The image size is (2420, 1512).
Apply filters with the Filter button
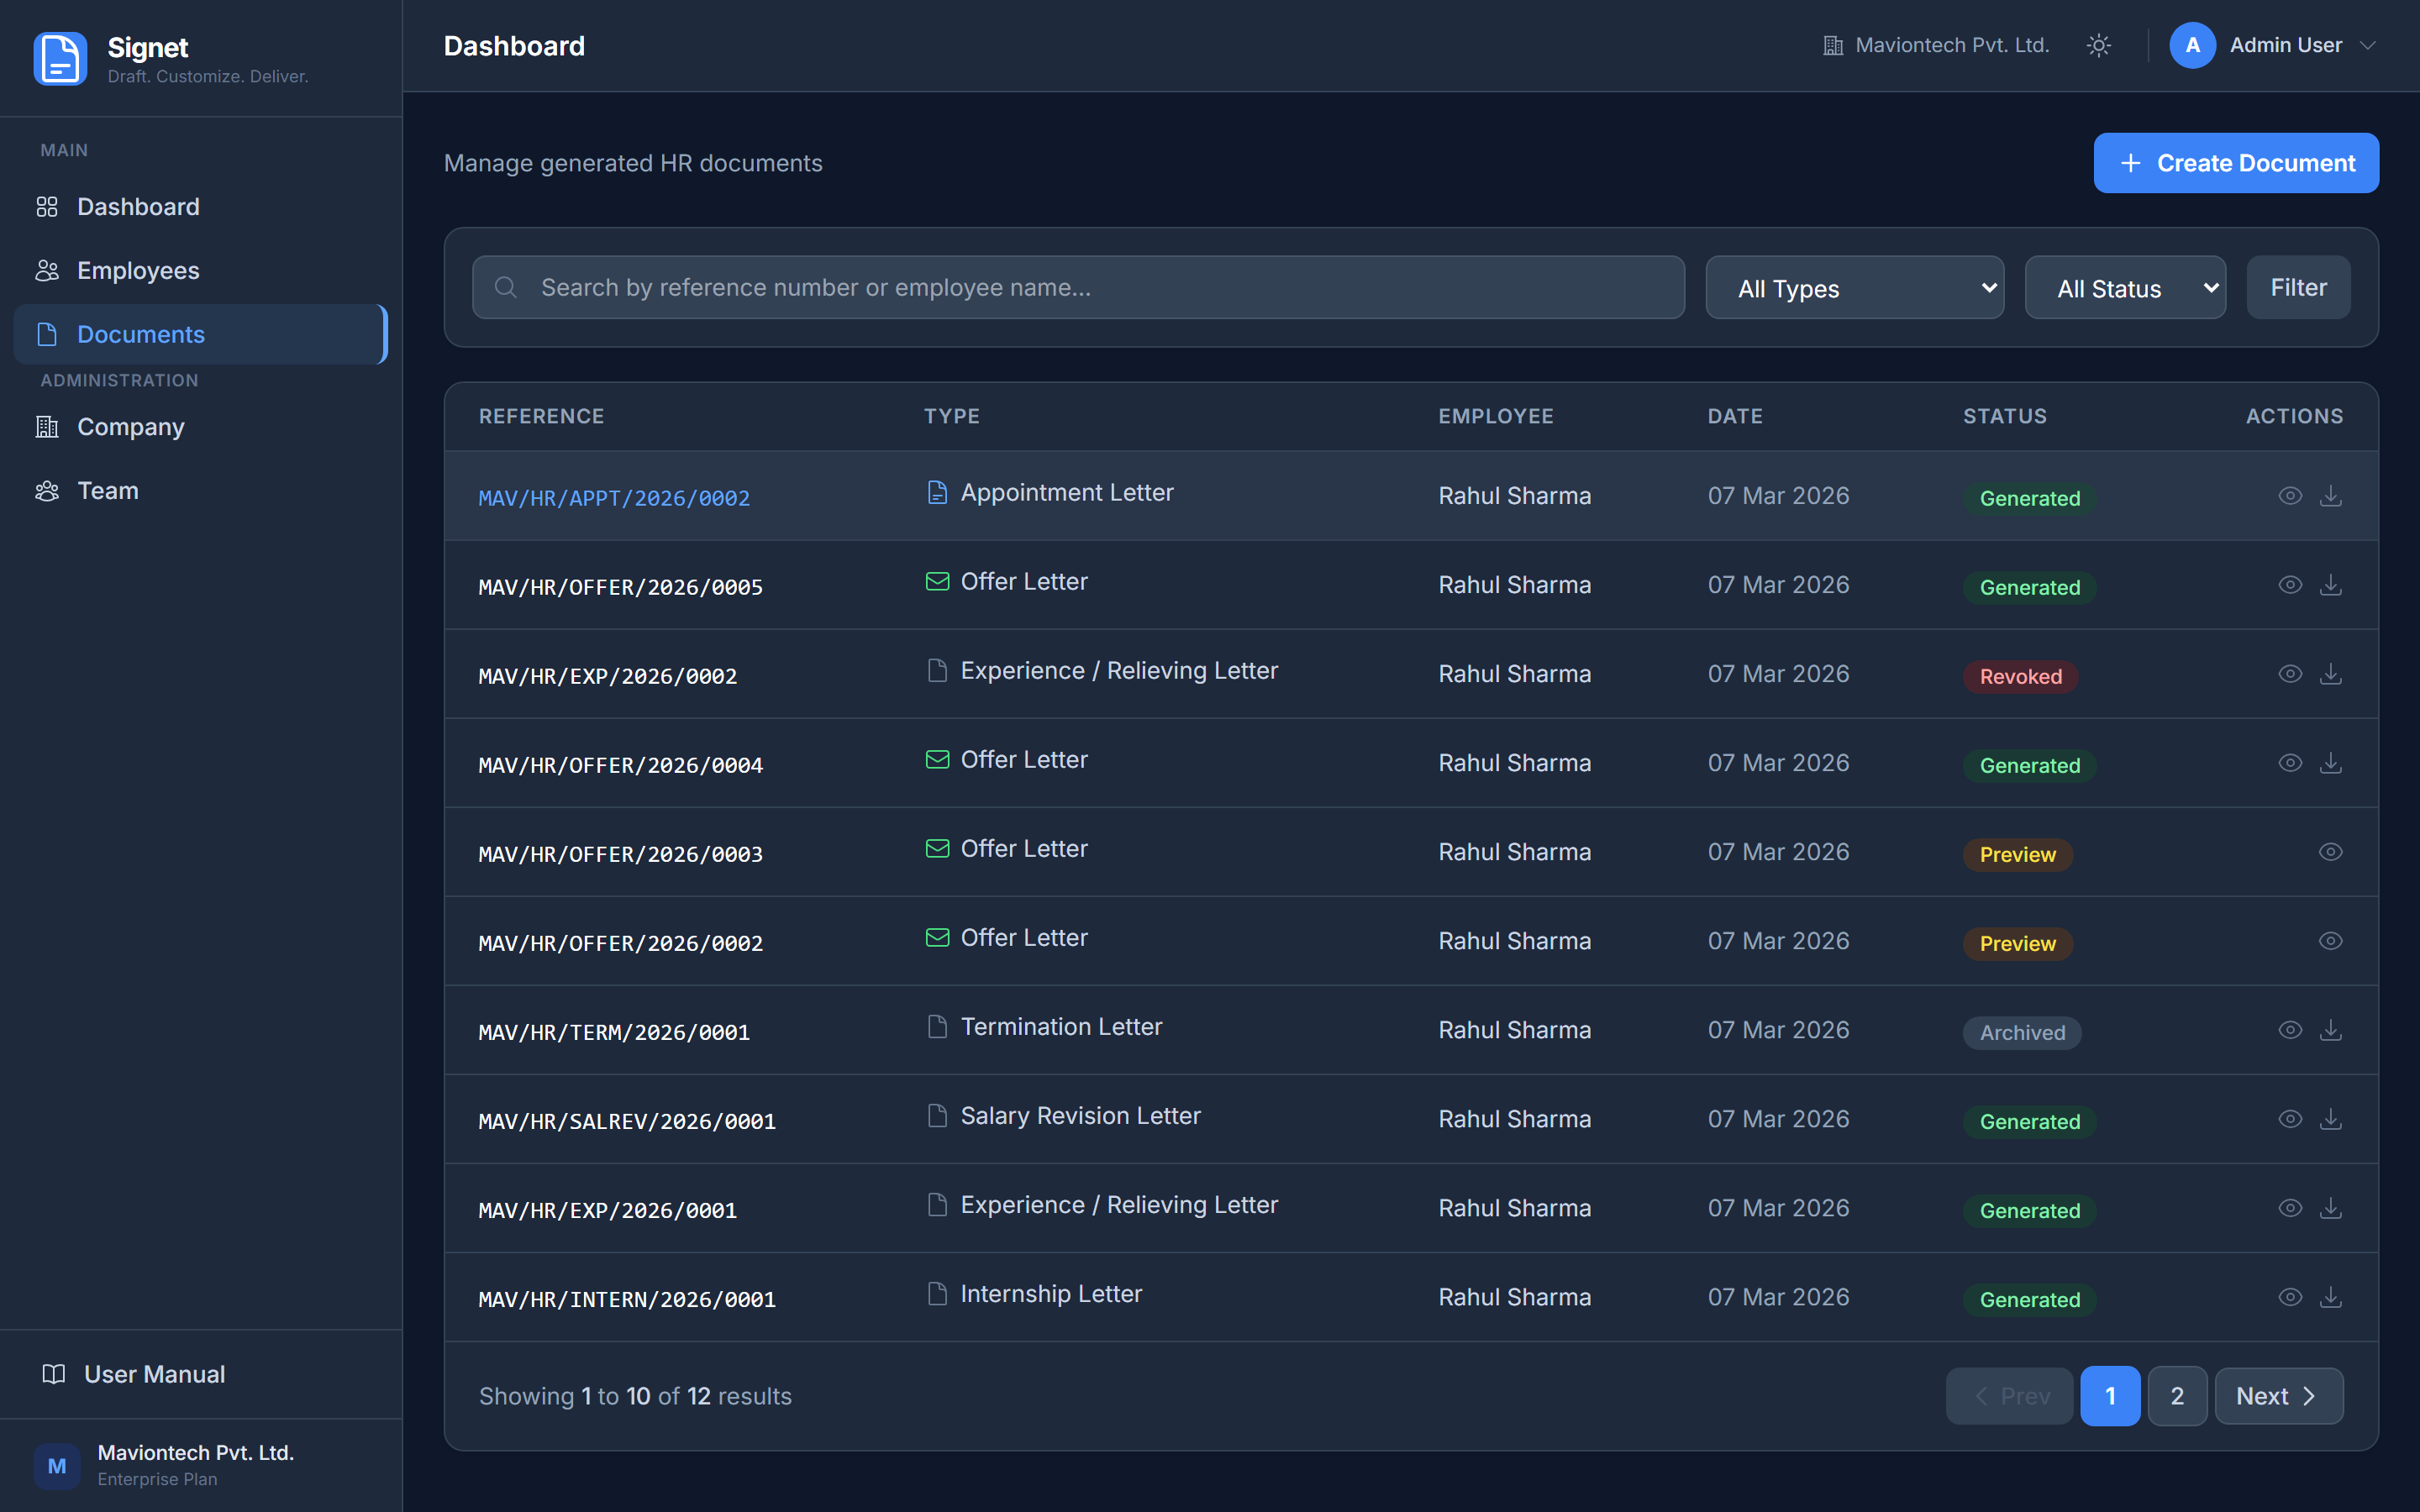coord(2297,288)
